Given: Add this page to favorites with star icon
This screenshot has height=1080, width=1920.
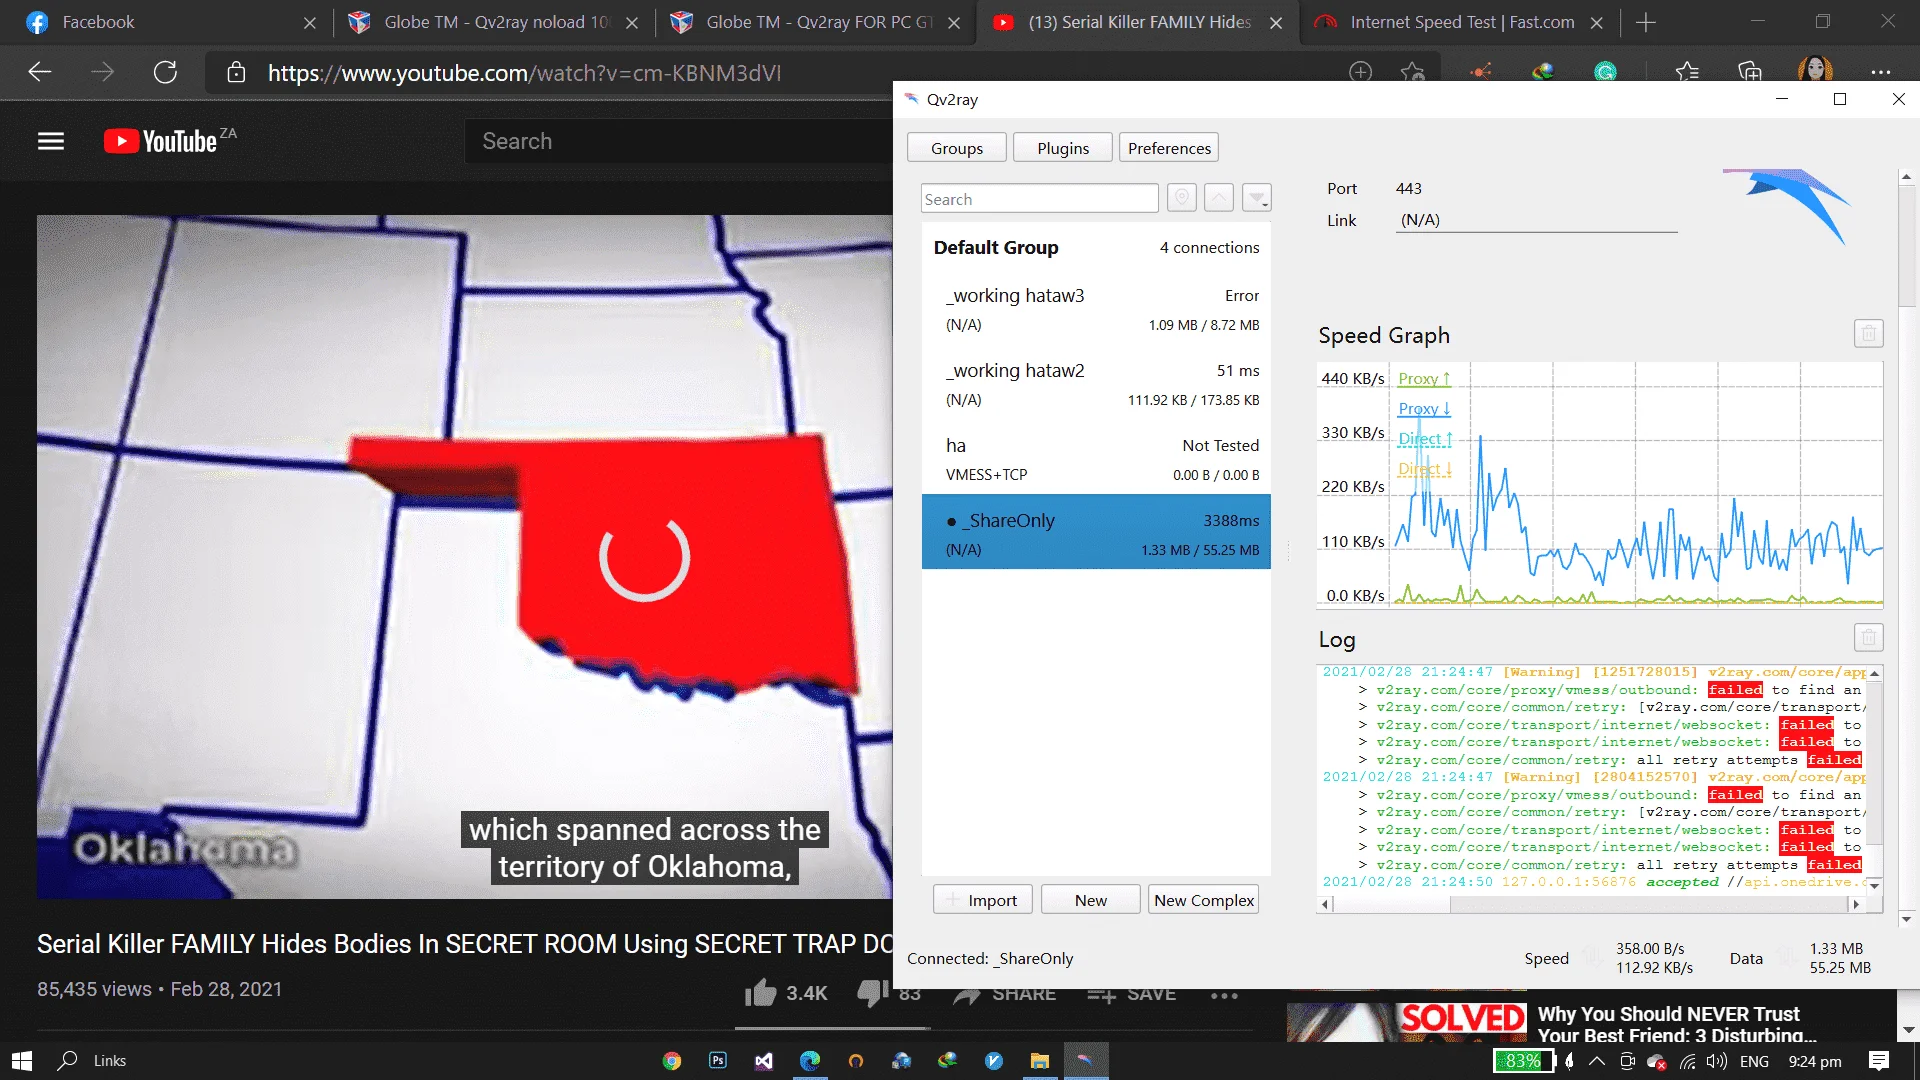Looking at the screenshot, I should click(x=1412, y=72).
